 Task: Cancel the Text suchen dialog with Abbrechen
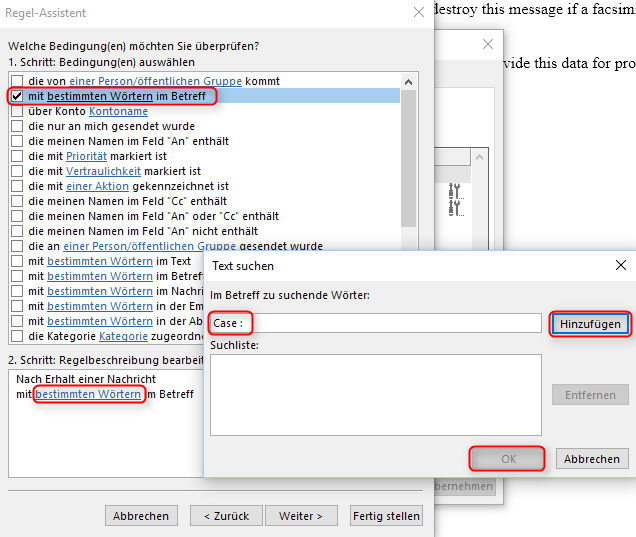click(x=592, y=459)
